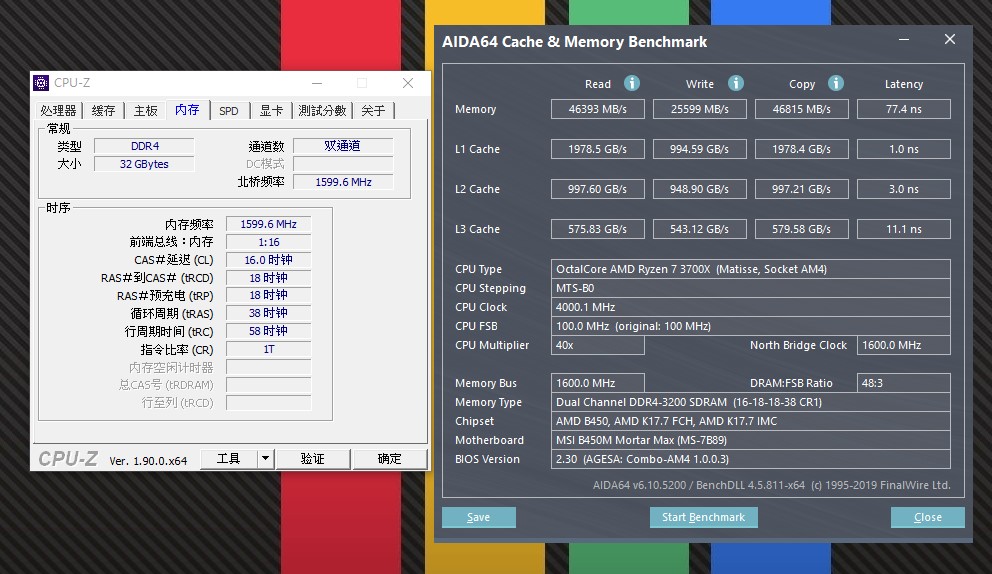
Task: Click the L3 Cache latency 11.1 ns
Action: tap(903, 228)
